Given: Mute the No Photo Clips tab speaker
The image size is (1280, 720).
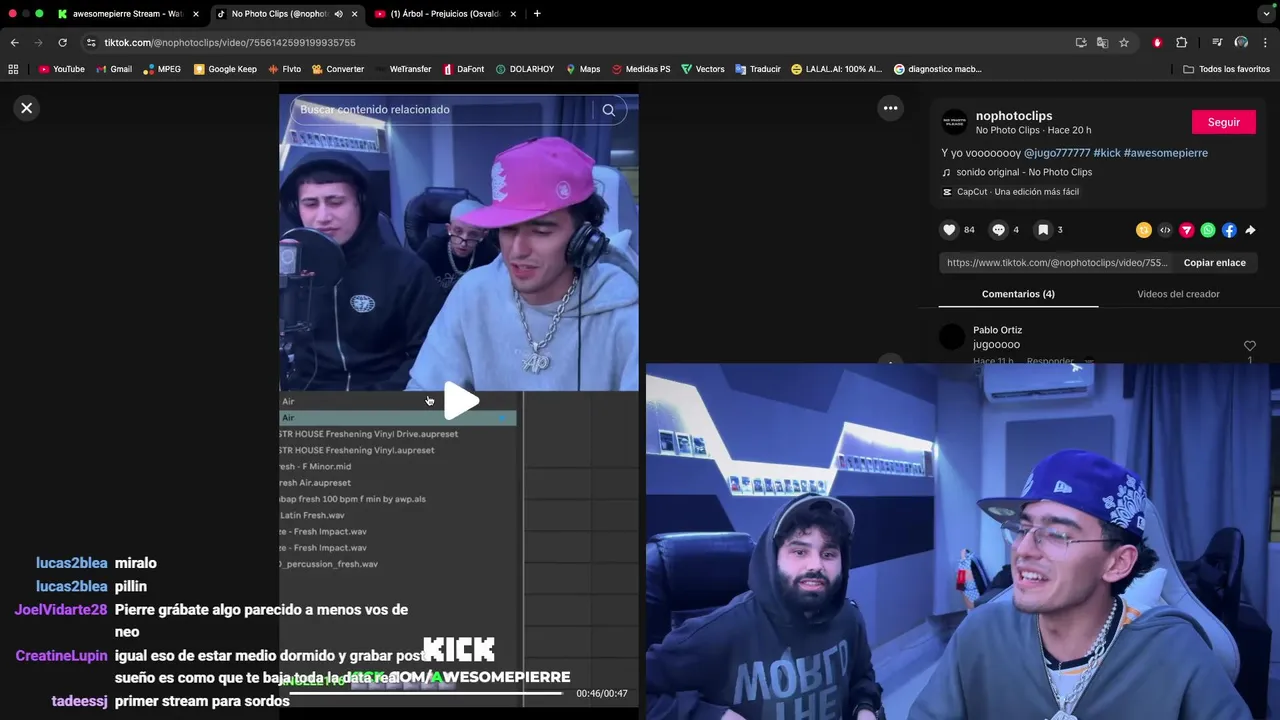Looking at the screenshot, I should (338, 14).
